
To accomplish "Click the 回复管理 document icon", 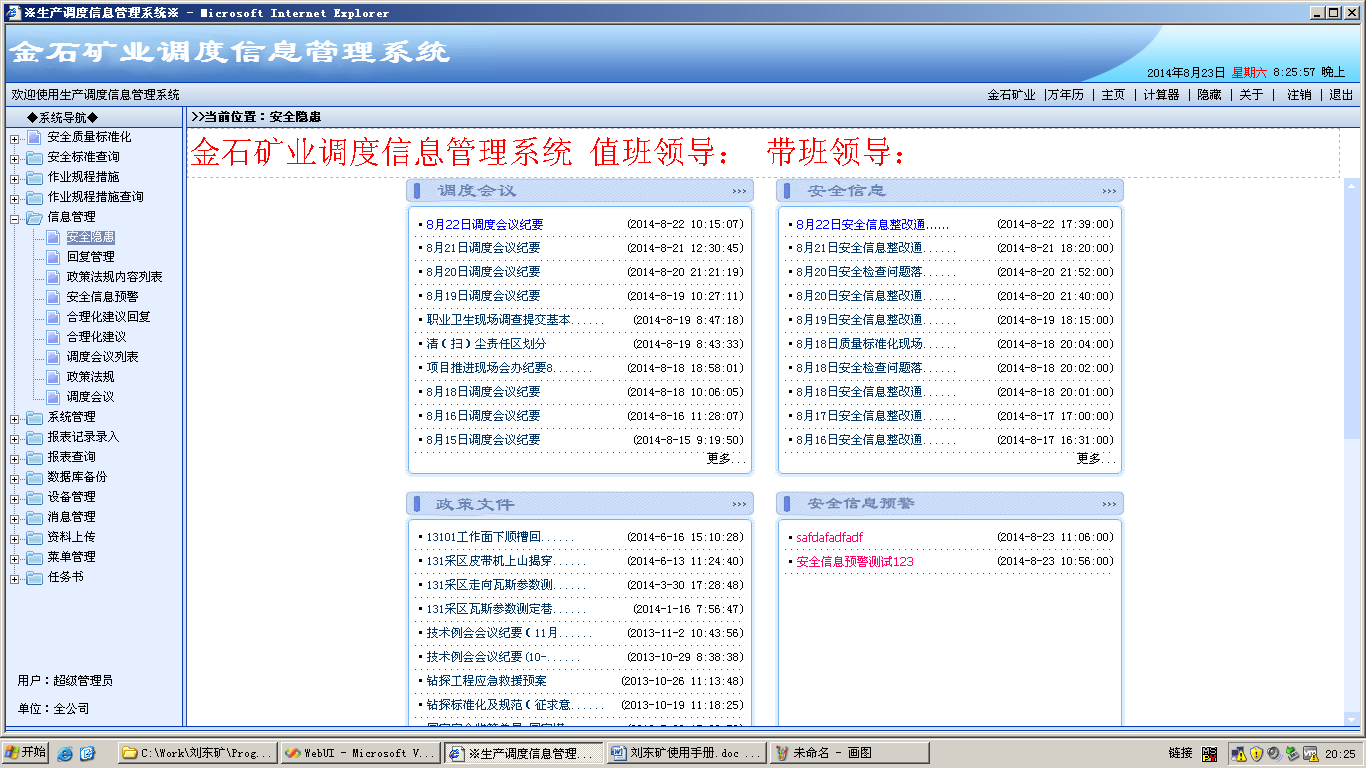I will click(53, 257).
